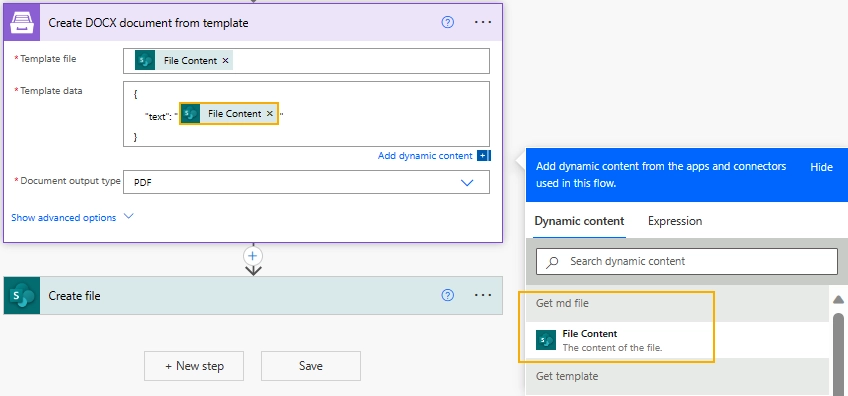Click the Get template section header

point(677,376)
